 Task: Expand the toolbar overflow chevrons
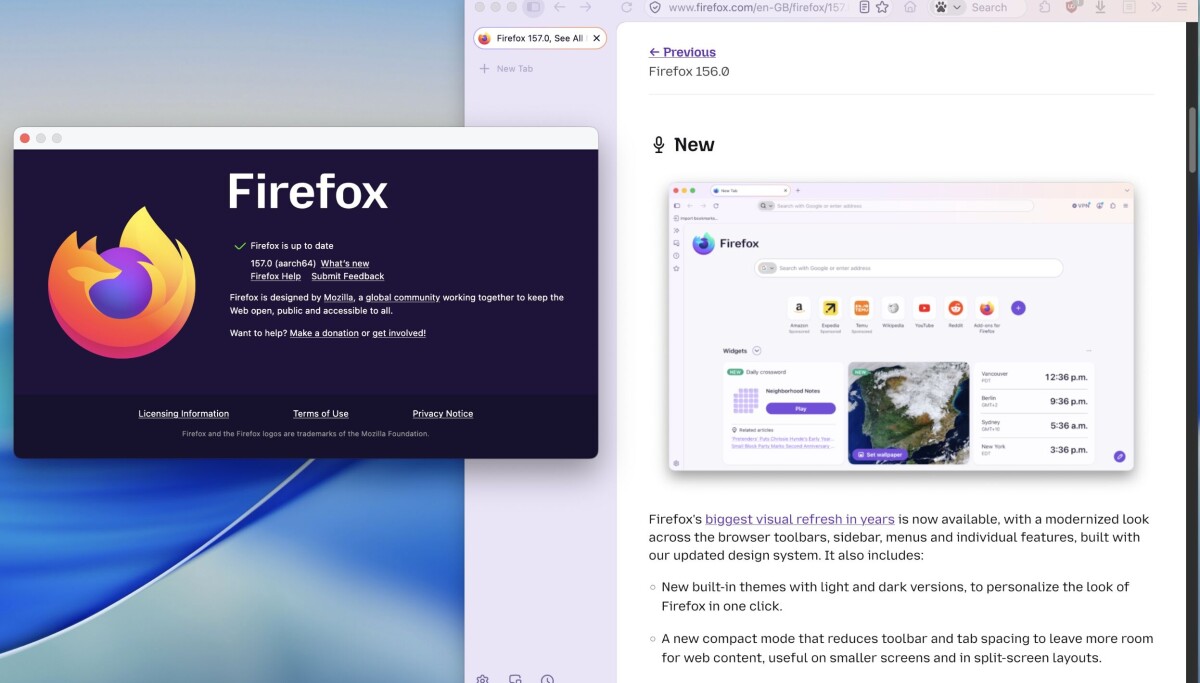coord(1156,7)
